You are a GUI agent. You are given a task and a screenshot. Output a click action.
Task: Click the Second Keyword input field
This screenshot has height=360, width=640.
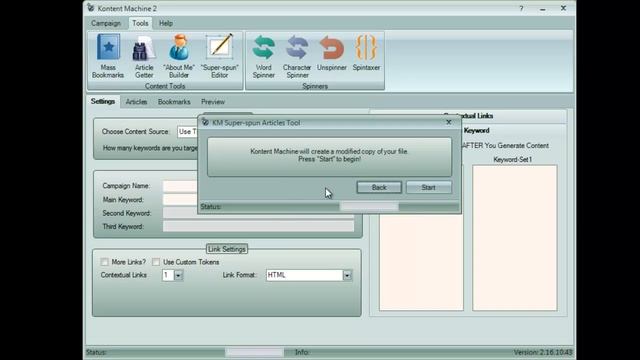258,213
